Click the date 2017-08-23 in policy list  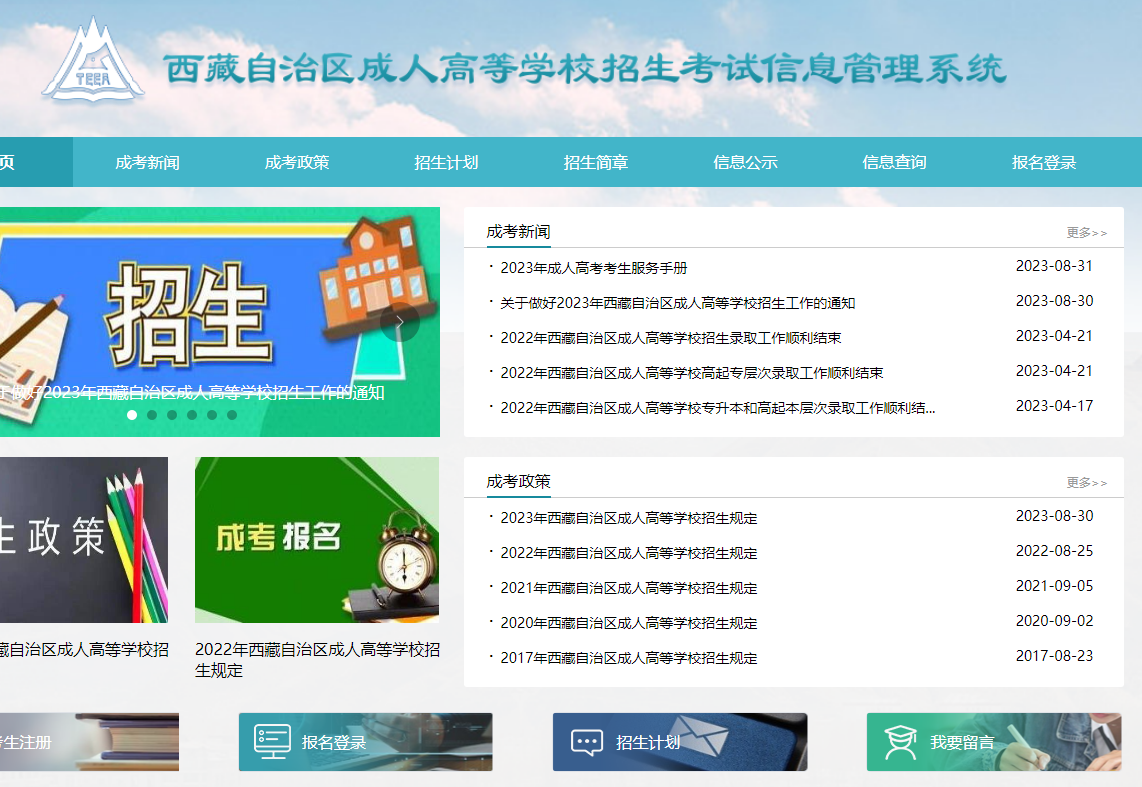1054,655
